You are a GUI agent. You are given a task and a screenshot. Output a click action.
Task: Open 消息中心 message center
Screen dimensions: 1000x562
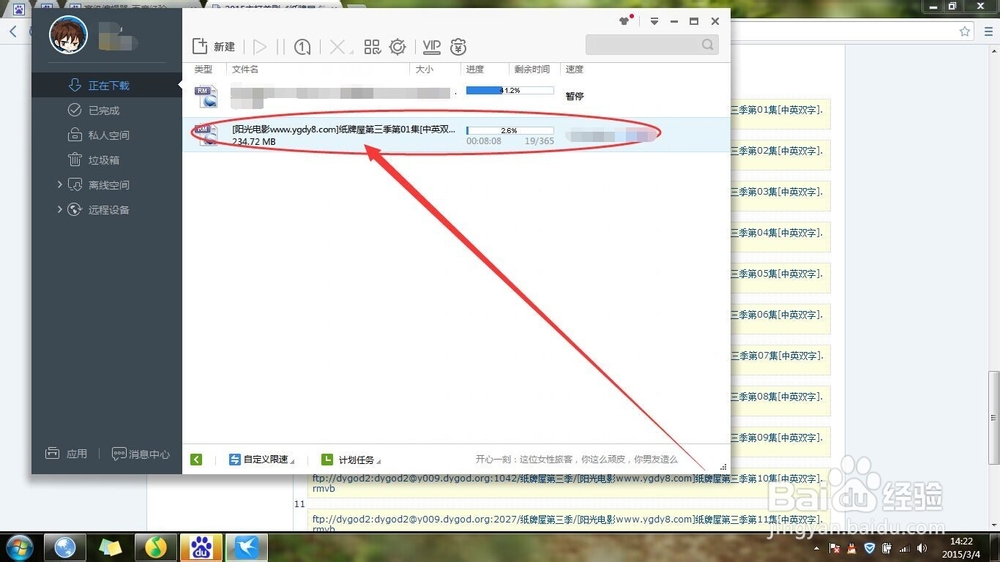pos(140,454)
